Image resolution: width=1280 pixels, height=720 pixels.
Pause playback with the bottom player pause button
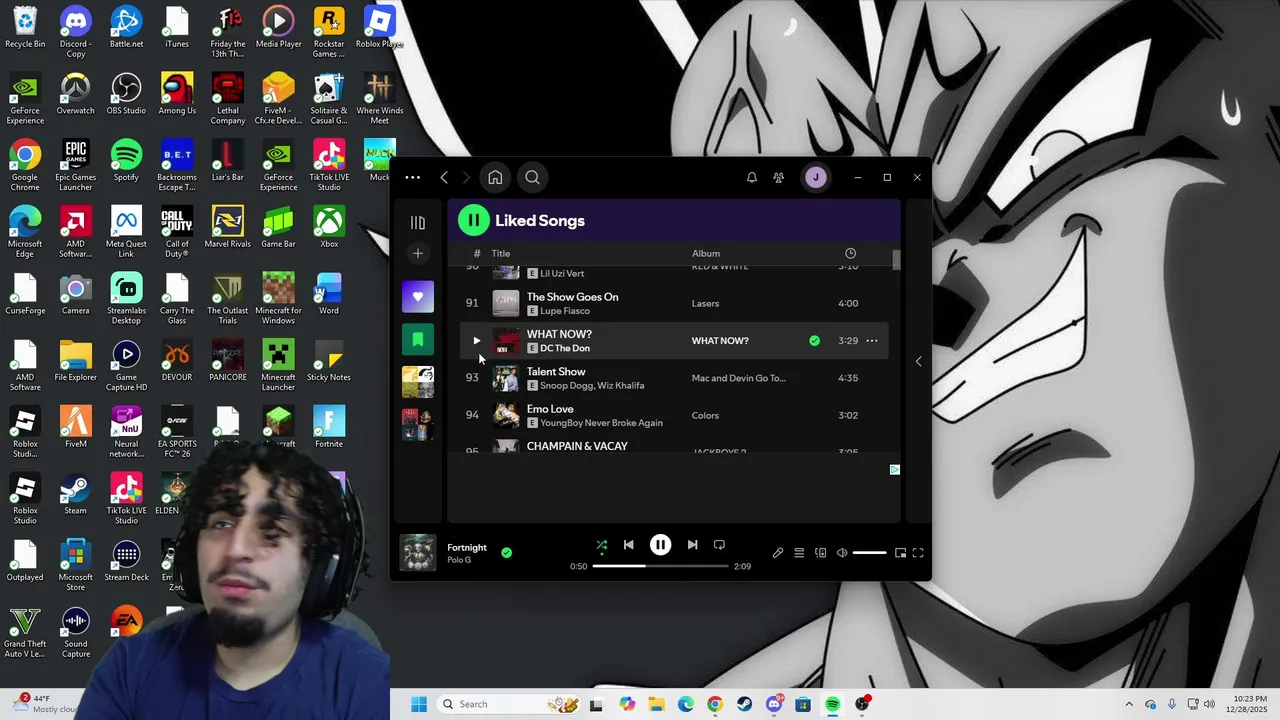(x=660, y=545)
